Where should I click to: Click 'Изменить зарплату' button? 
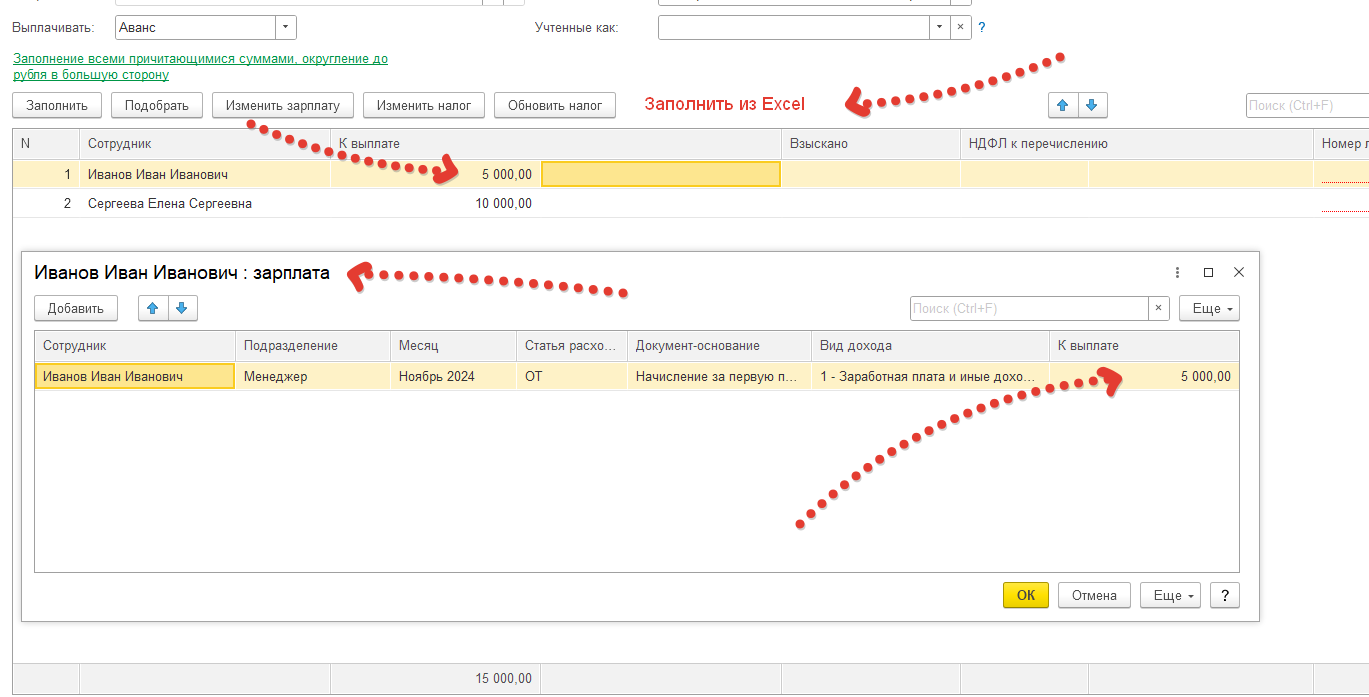[x=283, y=105]
